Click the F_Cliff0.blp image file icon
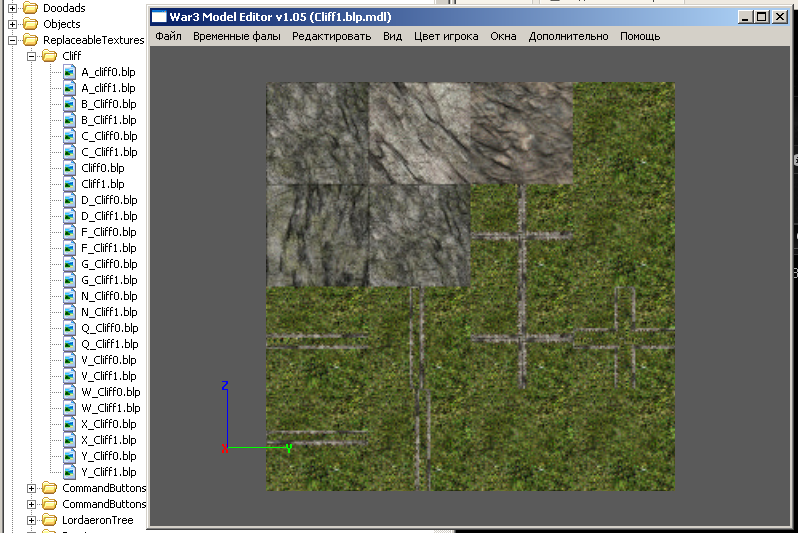Viewport: 798px width, 533px height. pos(70,232)
